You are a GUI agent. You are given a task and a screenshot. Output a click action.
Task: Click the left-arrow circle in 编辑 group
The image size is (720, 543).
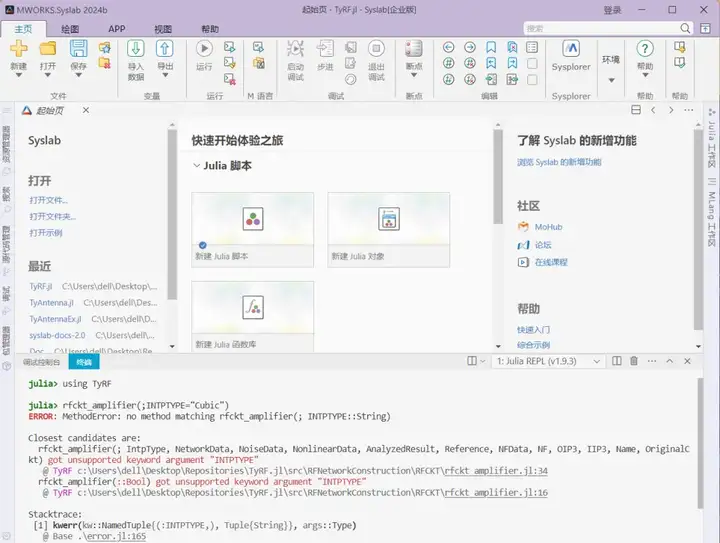click(x=449, y=47)
